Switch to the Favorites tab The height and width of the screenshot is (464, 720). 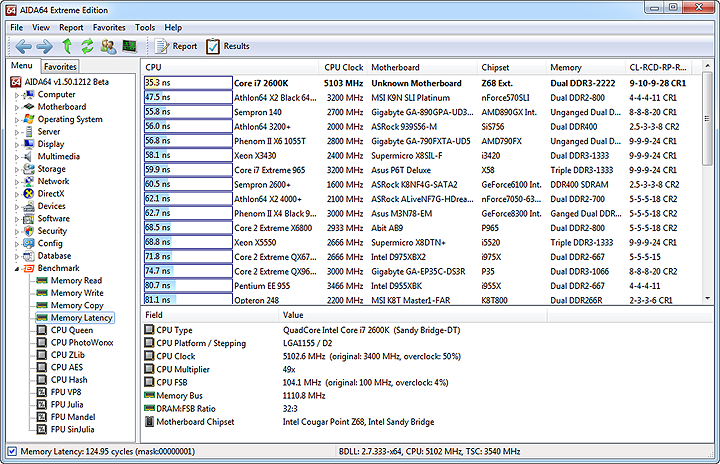60,67
